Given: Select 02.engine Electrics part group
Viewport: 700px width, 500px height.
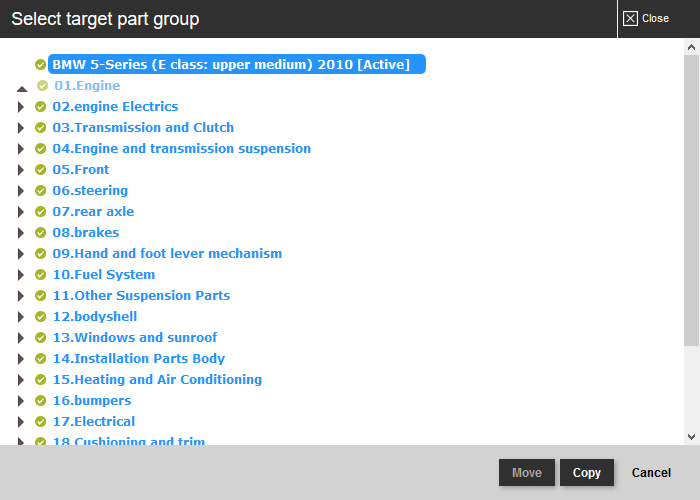Looking at the screenshot, I should point(115,106).
